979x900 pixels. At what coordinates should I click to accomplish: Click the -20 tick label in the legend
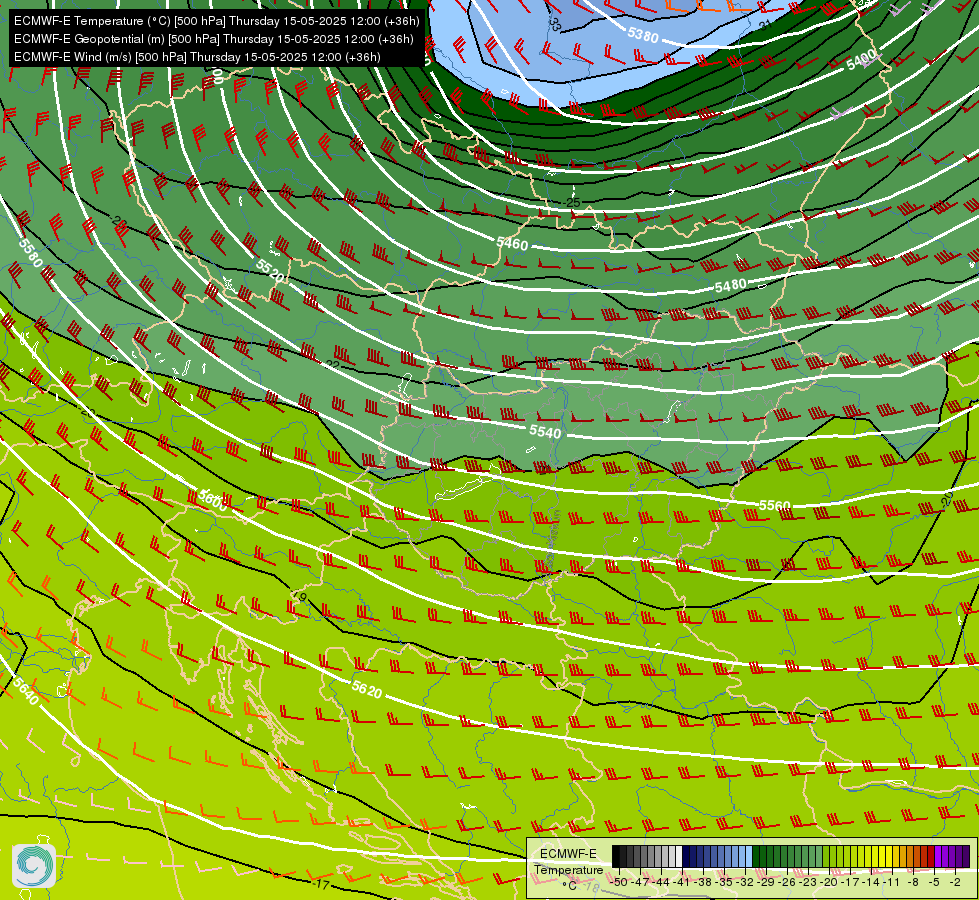coord(830,882)
